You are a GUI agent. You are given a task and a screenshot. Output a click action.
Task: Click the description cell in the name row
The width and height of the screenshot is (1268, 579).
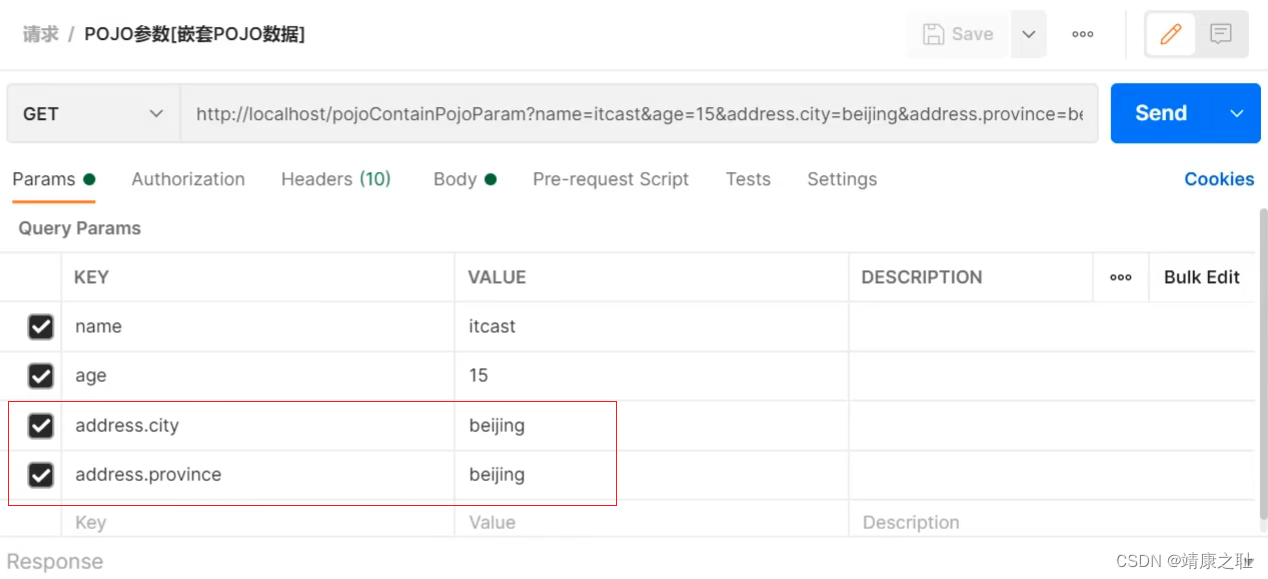(x=1052, y=327)
